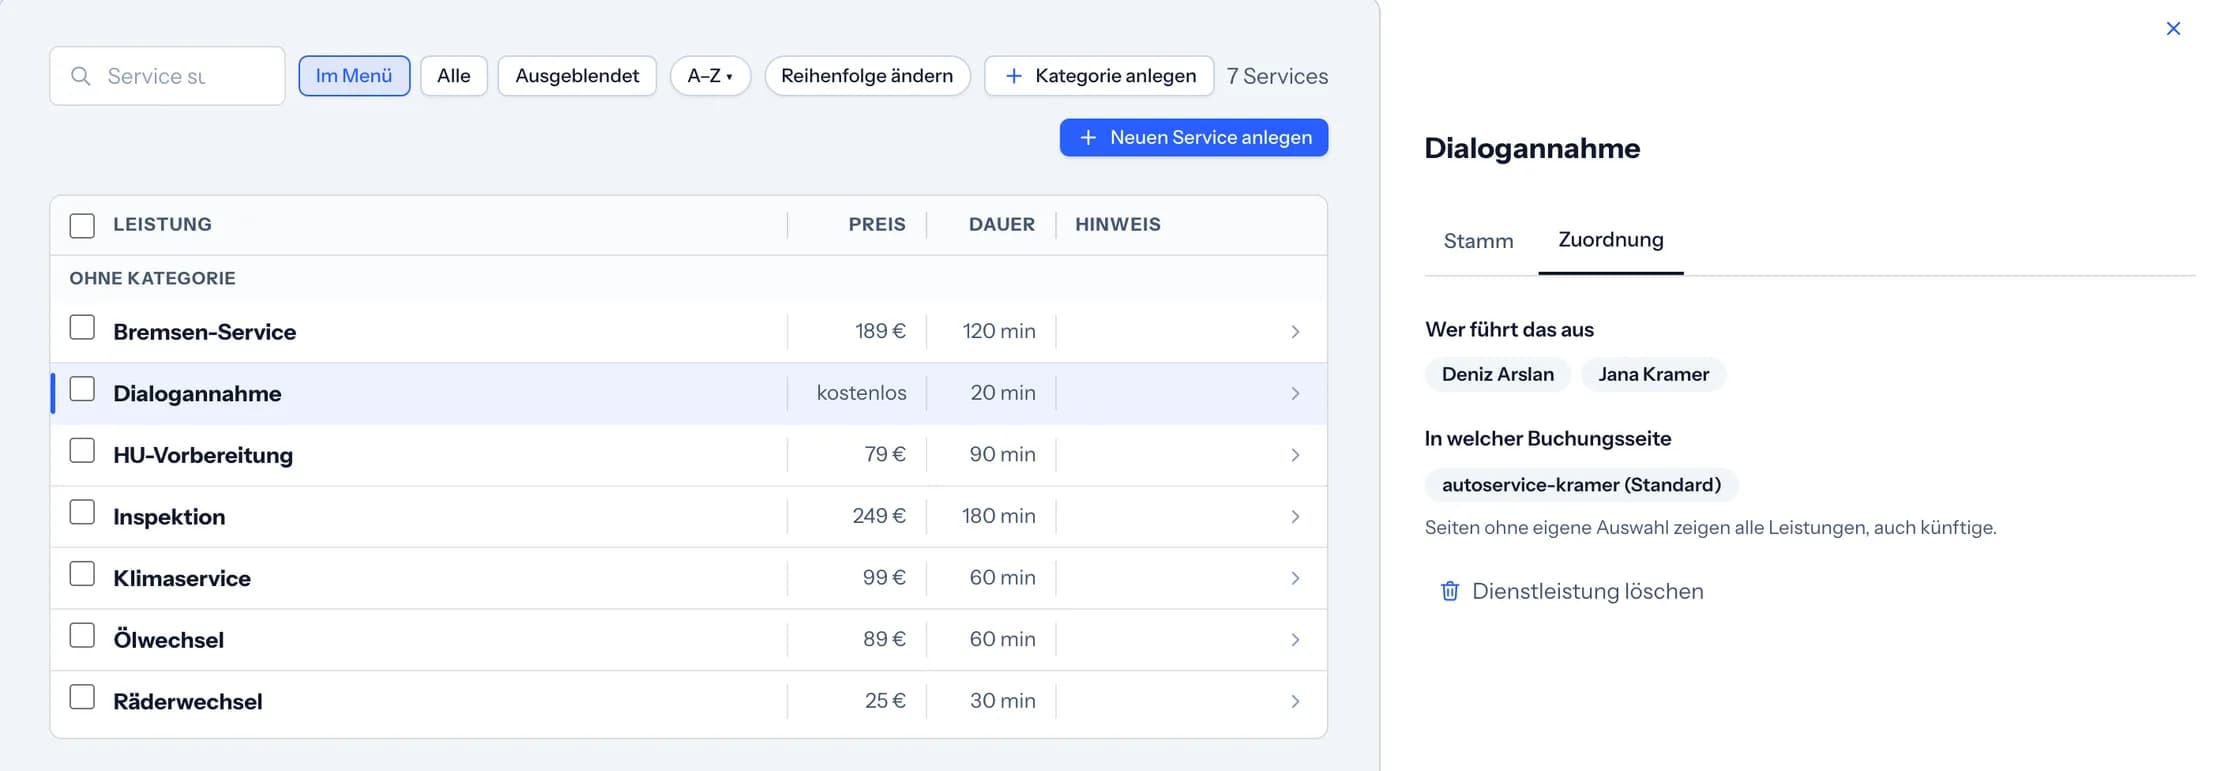2240x771 pixels.
Task: Click Reihenfolge ändern button
Action: (x=867, y=76)
